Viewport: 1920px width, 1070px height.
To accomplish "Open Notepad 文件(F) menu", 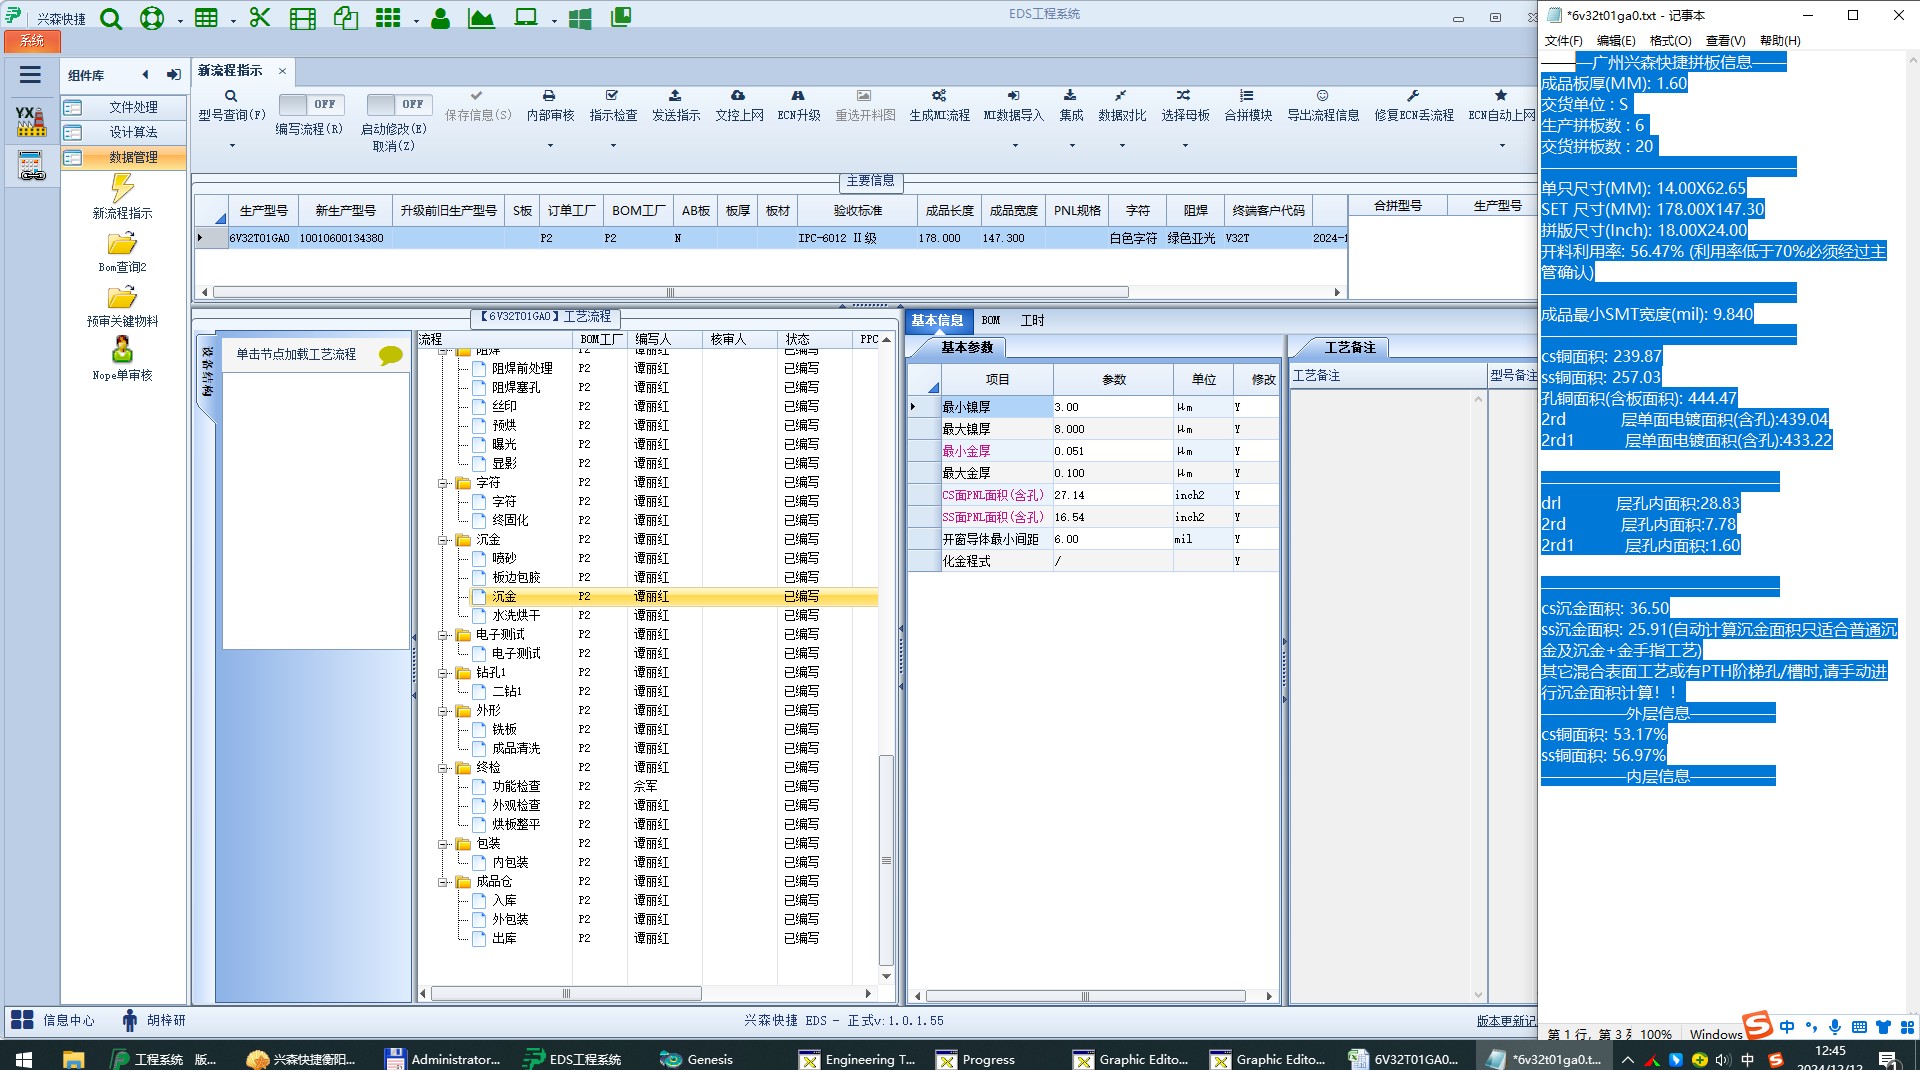I will (1563, 41).
